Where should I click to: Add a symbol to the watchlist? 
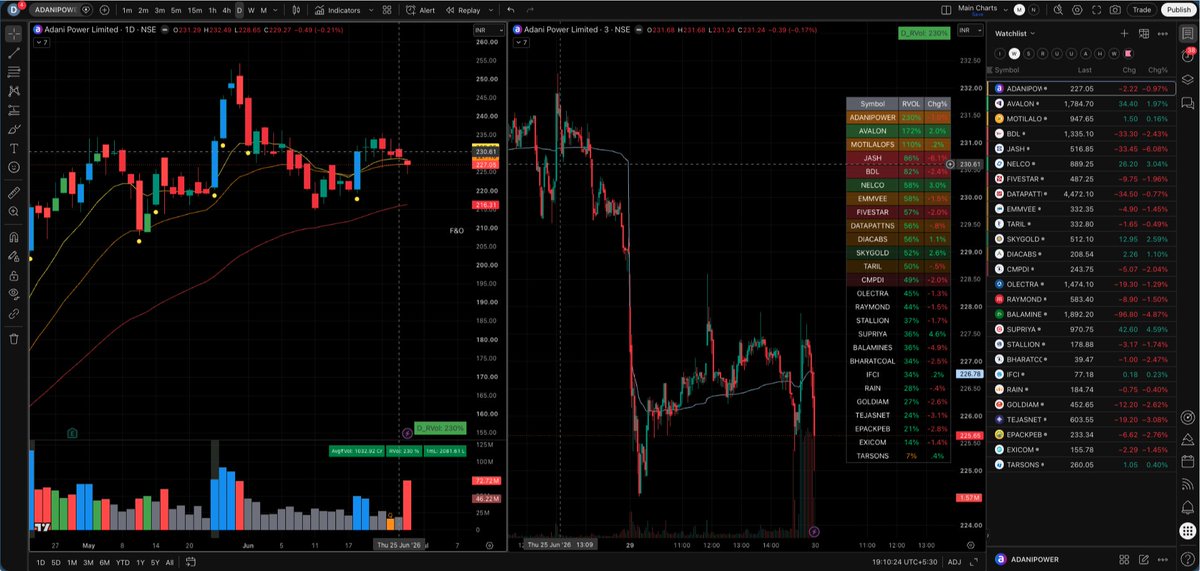[1124, 33]
